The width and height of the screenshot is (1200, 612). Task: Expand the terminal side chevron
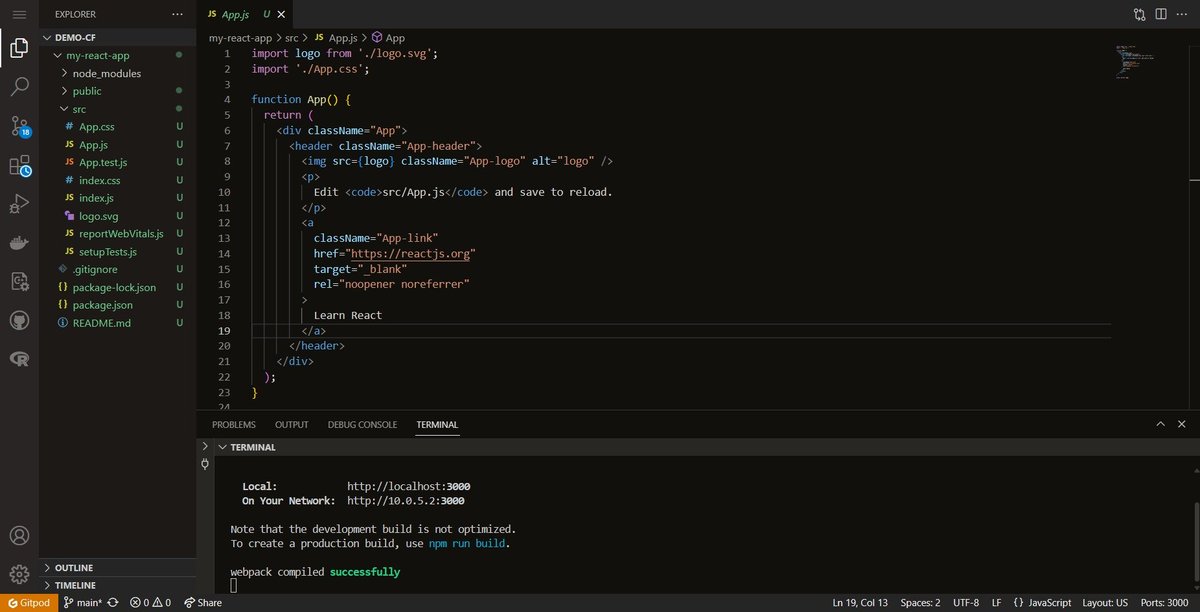(x=205, y=447)
